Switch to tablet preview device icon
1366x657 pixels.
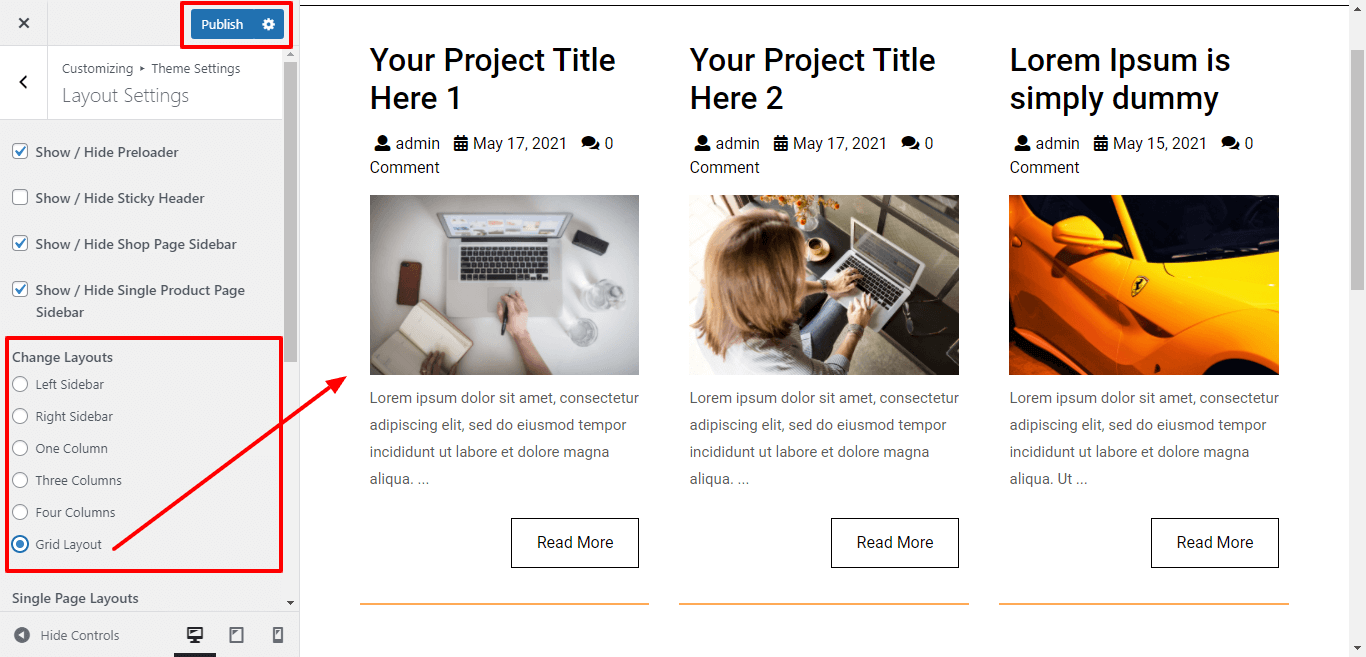236,635
